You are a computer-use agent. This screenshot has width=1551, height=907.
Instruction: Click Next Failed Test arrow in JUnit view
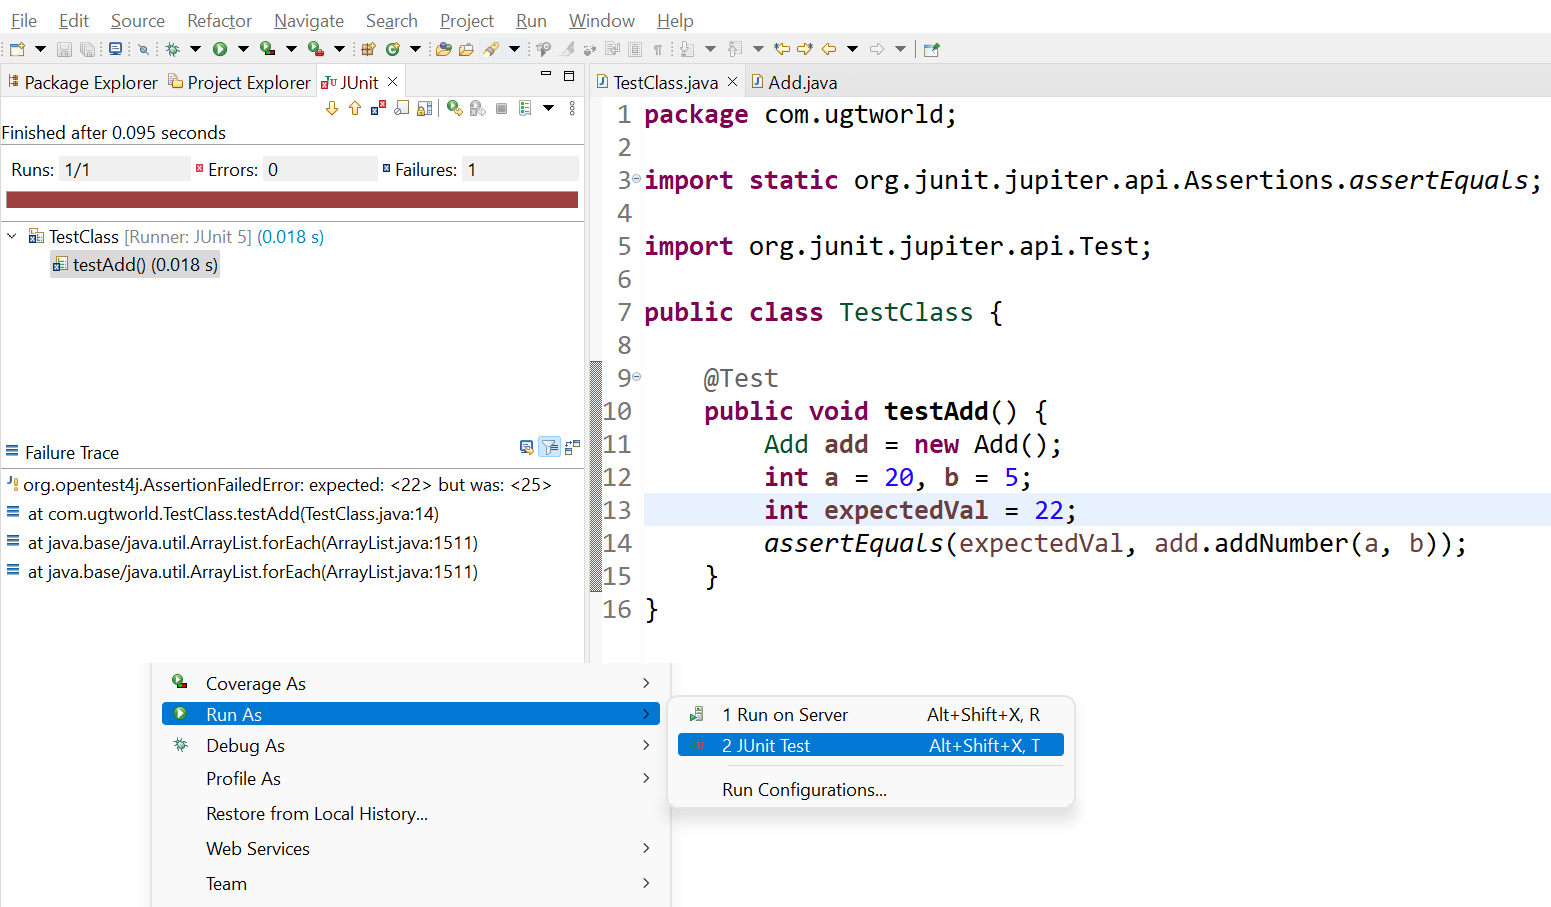[x=332, y=108]
